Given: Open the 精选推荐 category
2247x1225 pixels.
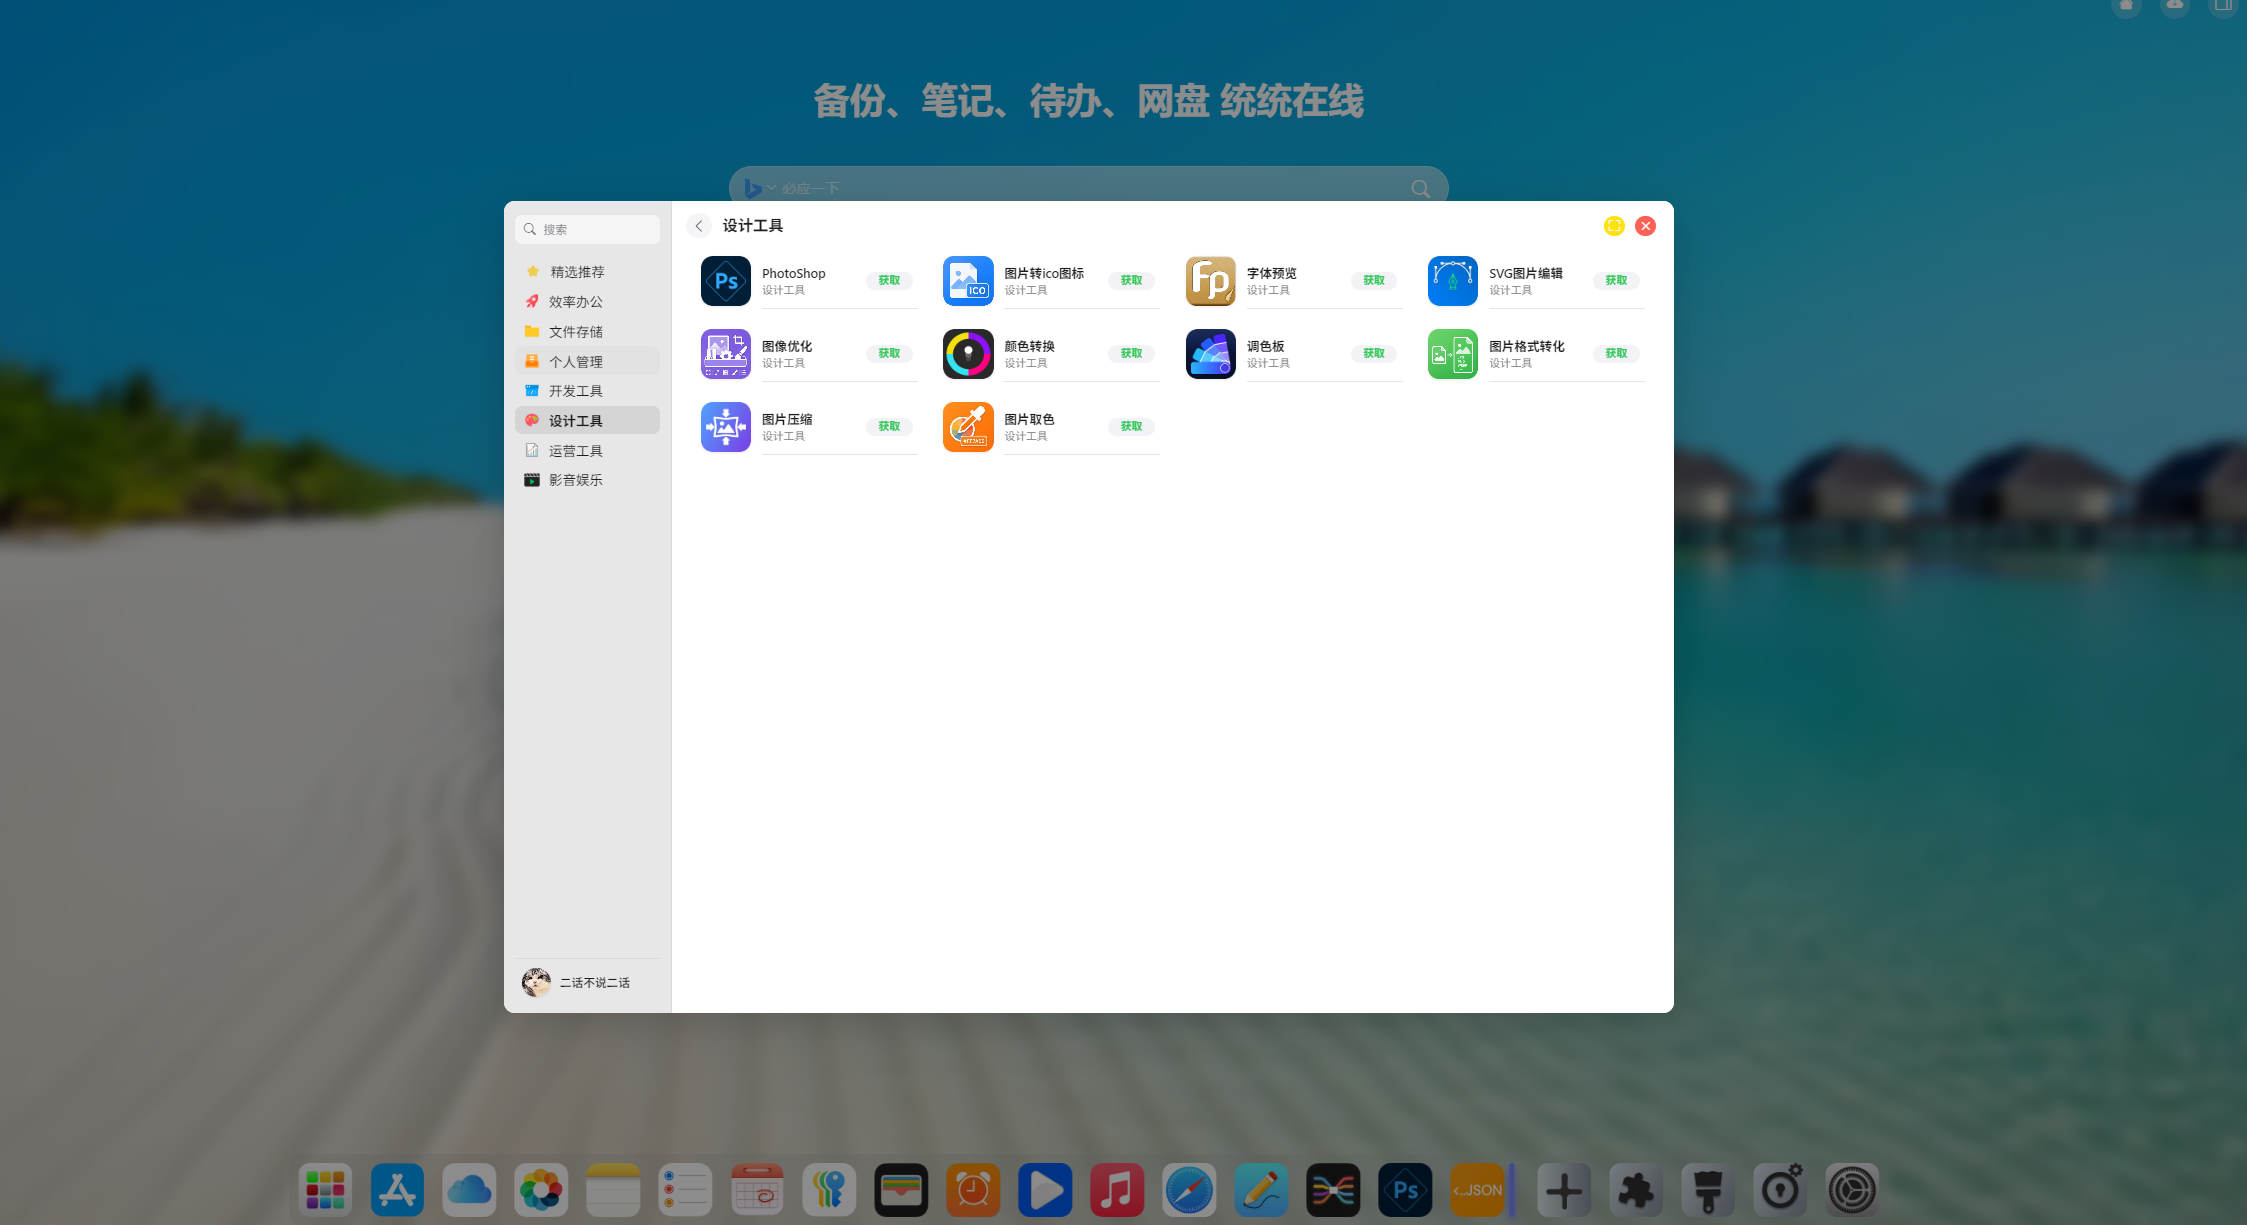Looking at the screenshot, I should pyautogui.click(x=587, y=272).
